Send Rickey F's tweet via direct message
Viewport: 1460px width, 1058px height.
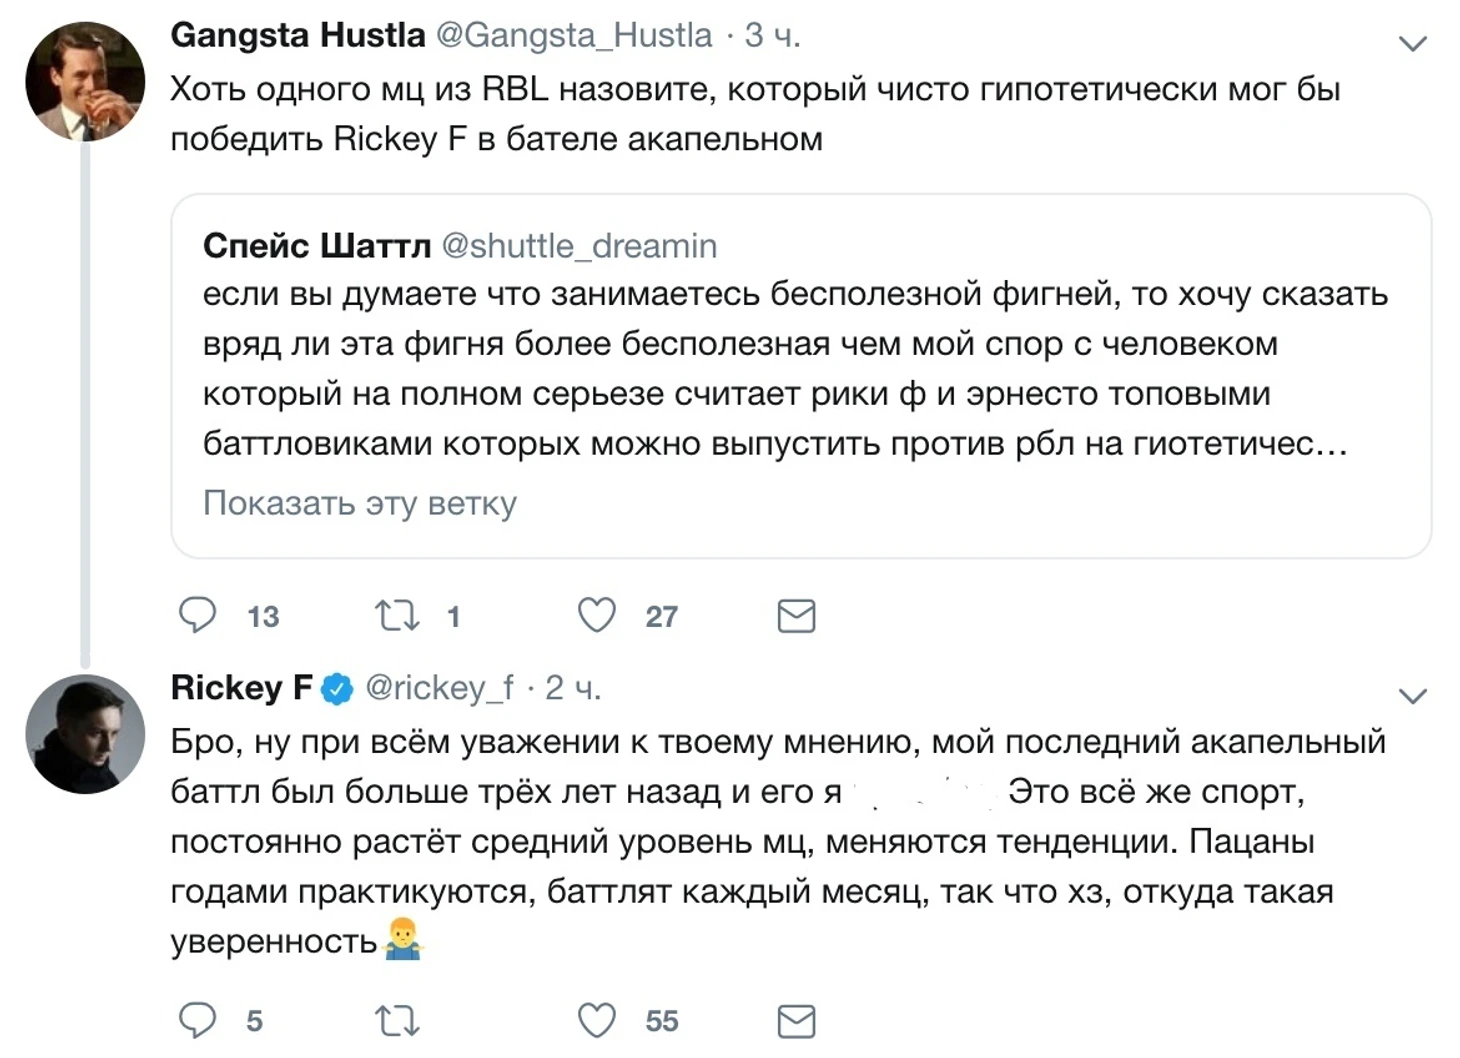click(796, 1021)
